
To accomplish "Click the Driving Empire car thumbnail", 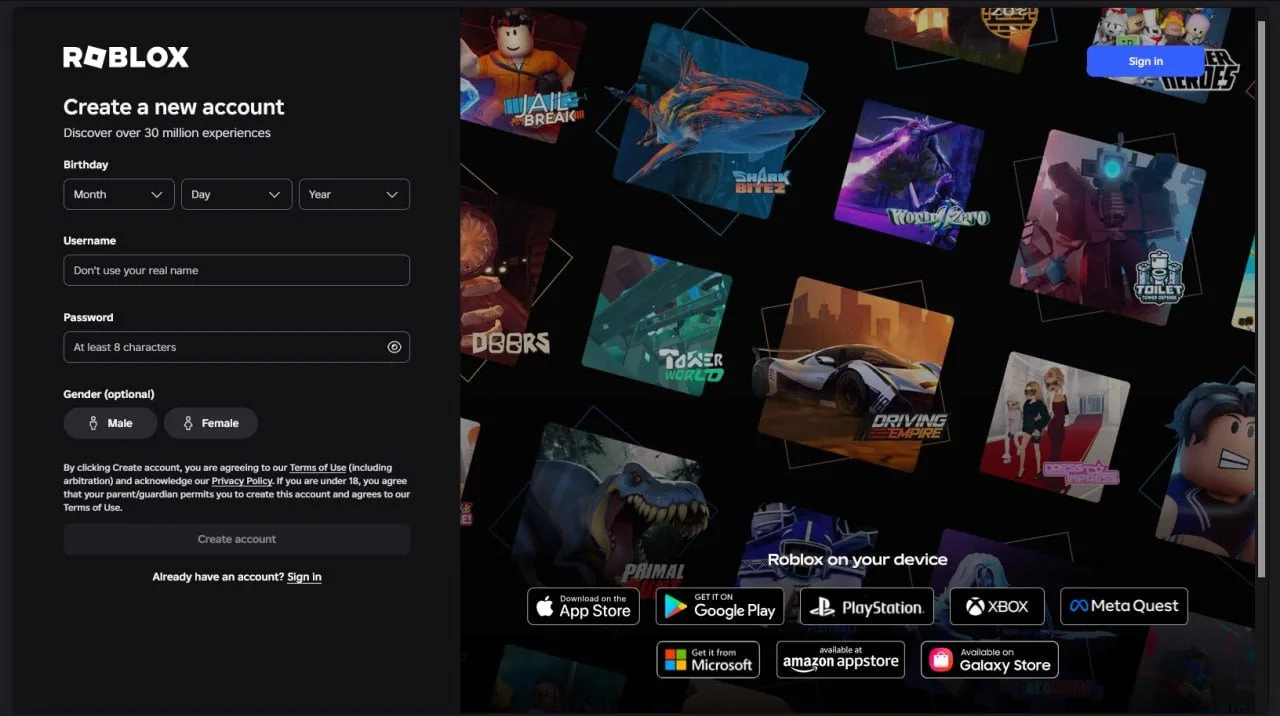I will tap(855, 372).
